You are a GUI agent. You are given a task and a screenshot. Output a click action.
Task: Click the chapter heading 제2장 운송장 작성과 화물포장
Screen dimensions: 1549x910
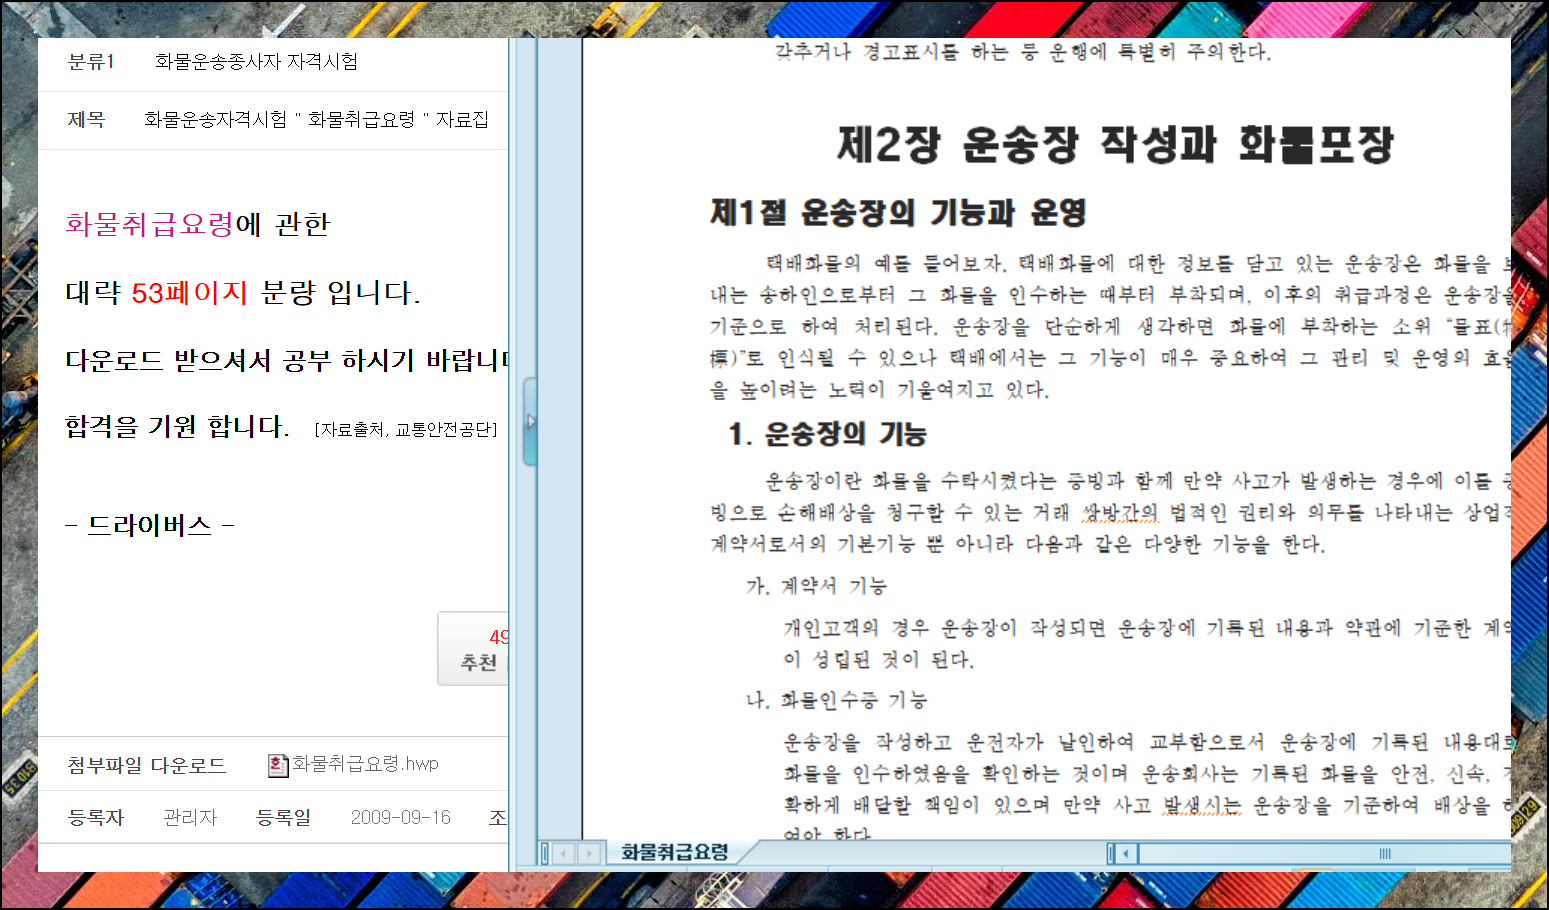[x=1115, y=144]
